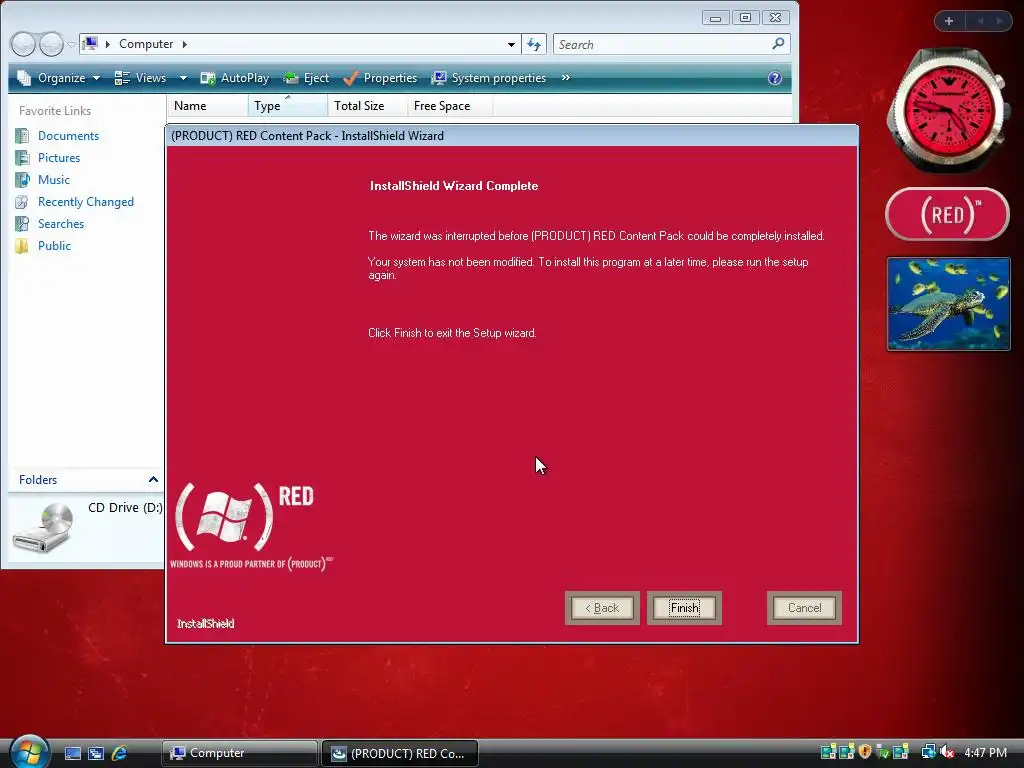Click the InstallShield Wizard title bar
This screenshot has width=1024, height=768.
click(x=512, y=136)
